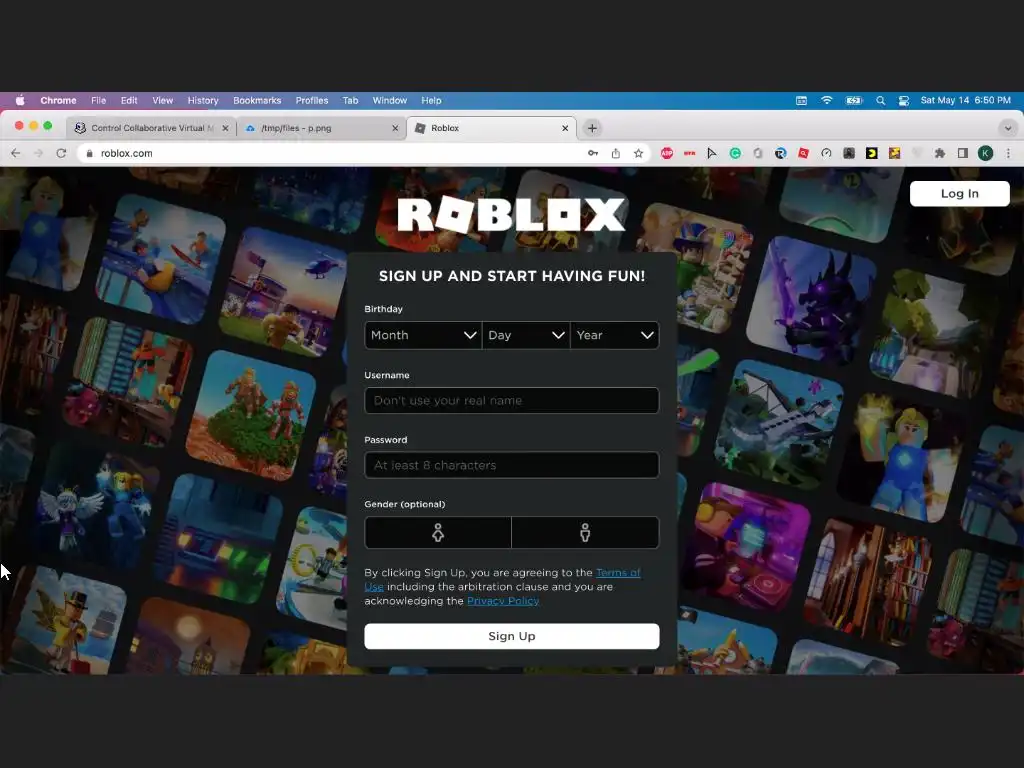Open the Tab menu
1024x768 pixels.
[350, 100]
